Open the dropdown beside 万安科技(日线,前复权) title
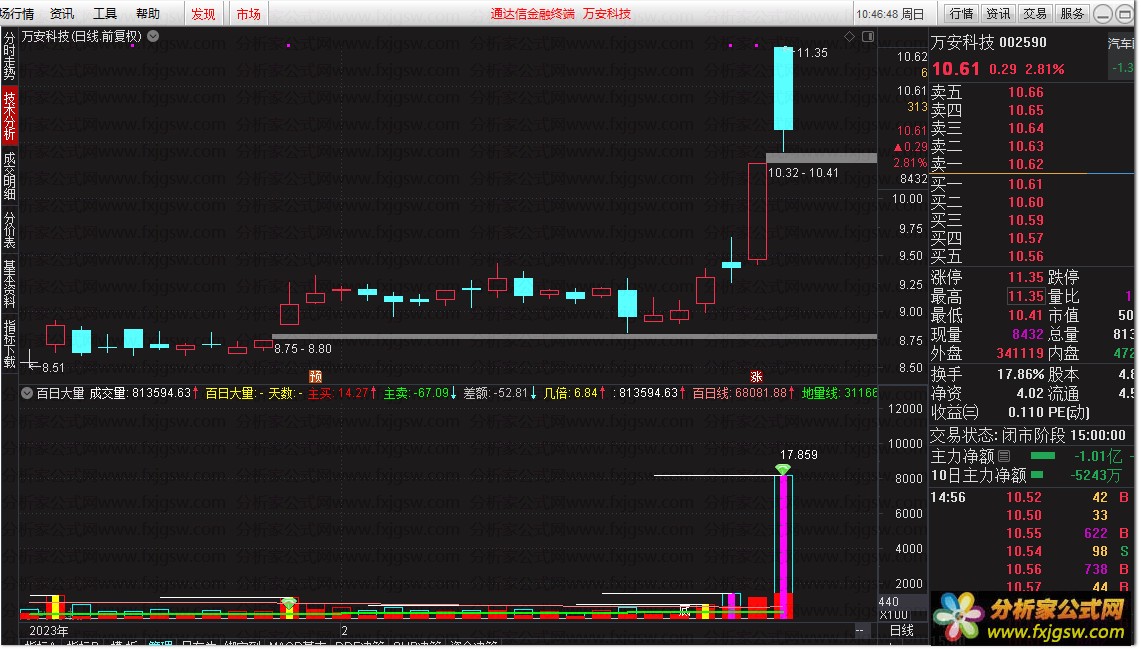 pyautogui.click(x=154, y=36)
